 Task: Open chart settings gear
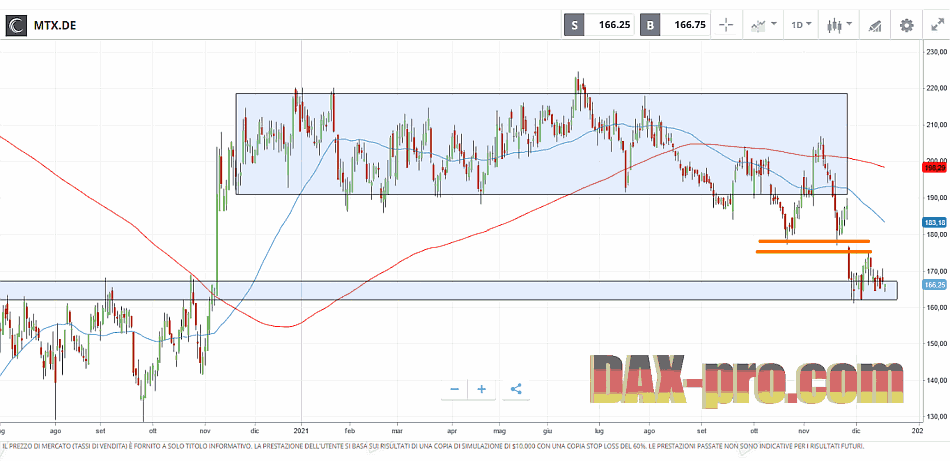(x=906, y=25)
